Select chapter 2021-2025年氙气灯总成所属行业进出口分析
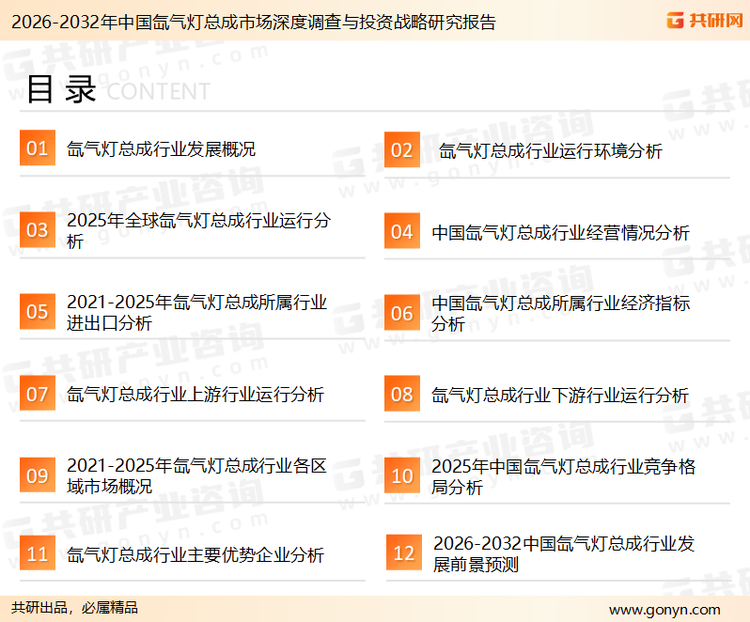The image size is (750, 622). point(197,312)
